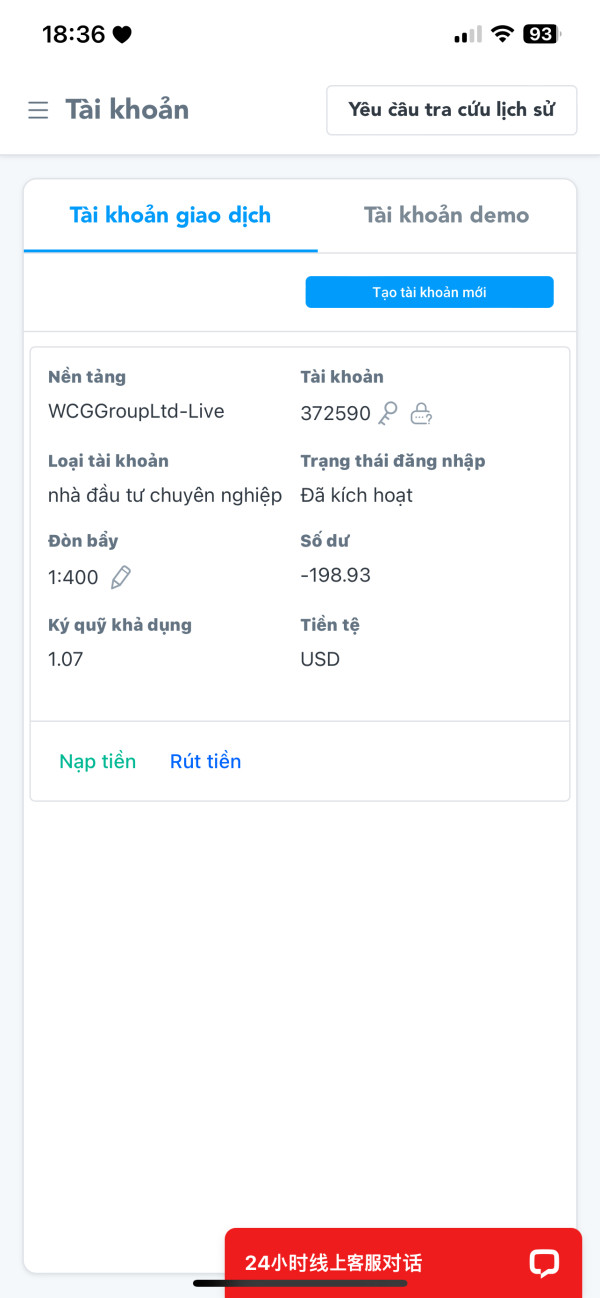Image resolution: width=600 pixels, height=1298 pixels.
Task: Tap the WCGGroupLtd-Live platform name
Action: click(136, 411)
